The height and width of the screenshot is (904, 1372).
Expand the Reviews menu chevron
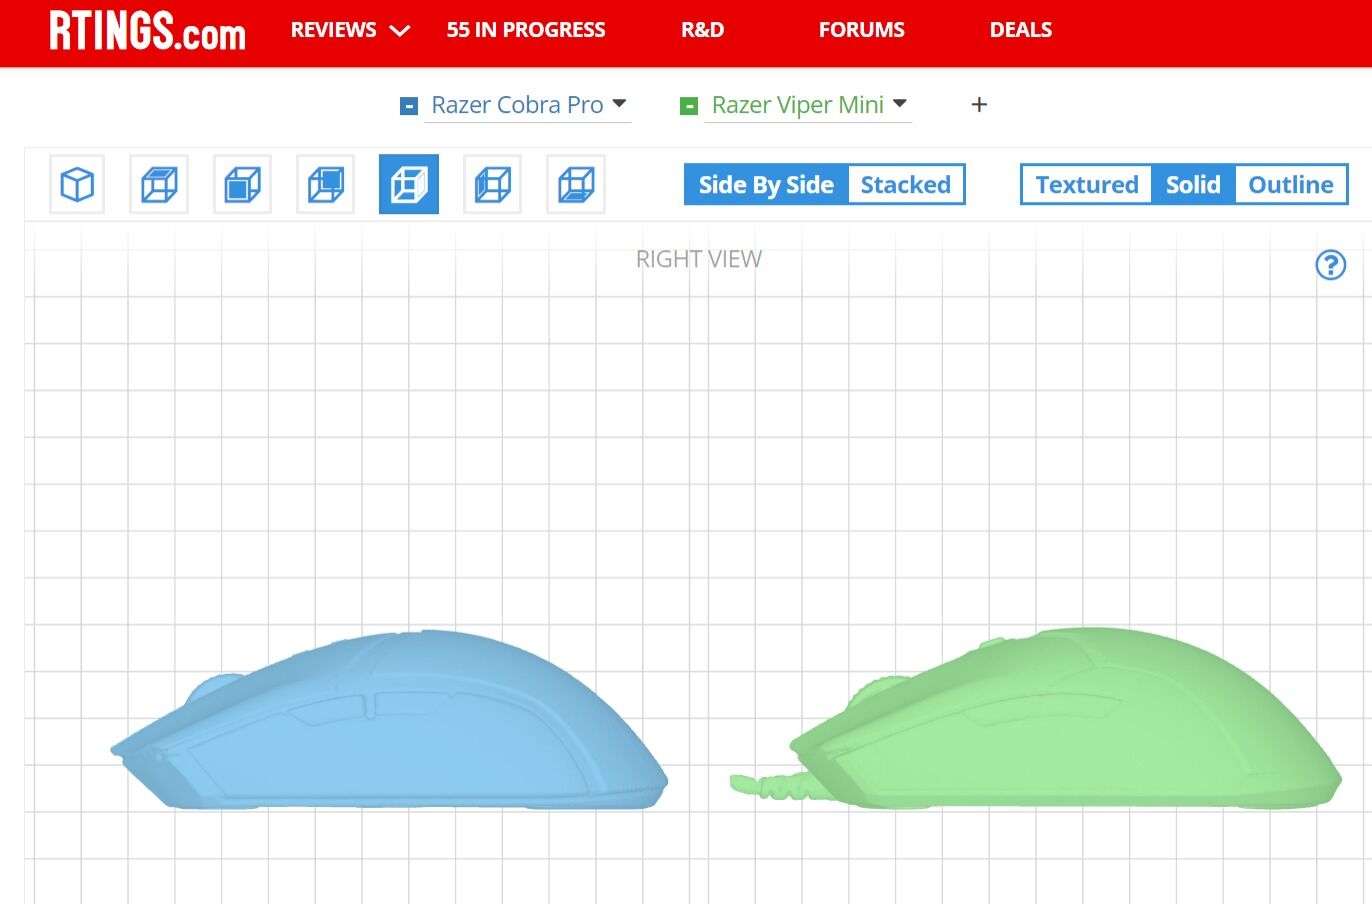coord(399,31)
